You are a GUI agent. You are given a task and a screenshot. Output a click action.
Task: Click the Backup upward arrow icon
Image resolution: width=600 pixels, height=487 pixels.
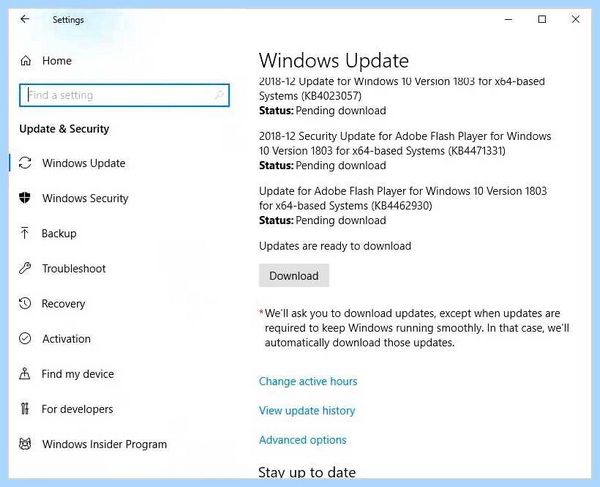tap(25, 233)
